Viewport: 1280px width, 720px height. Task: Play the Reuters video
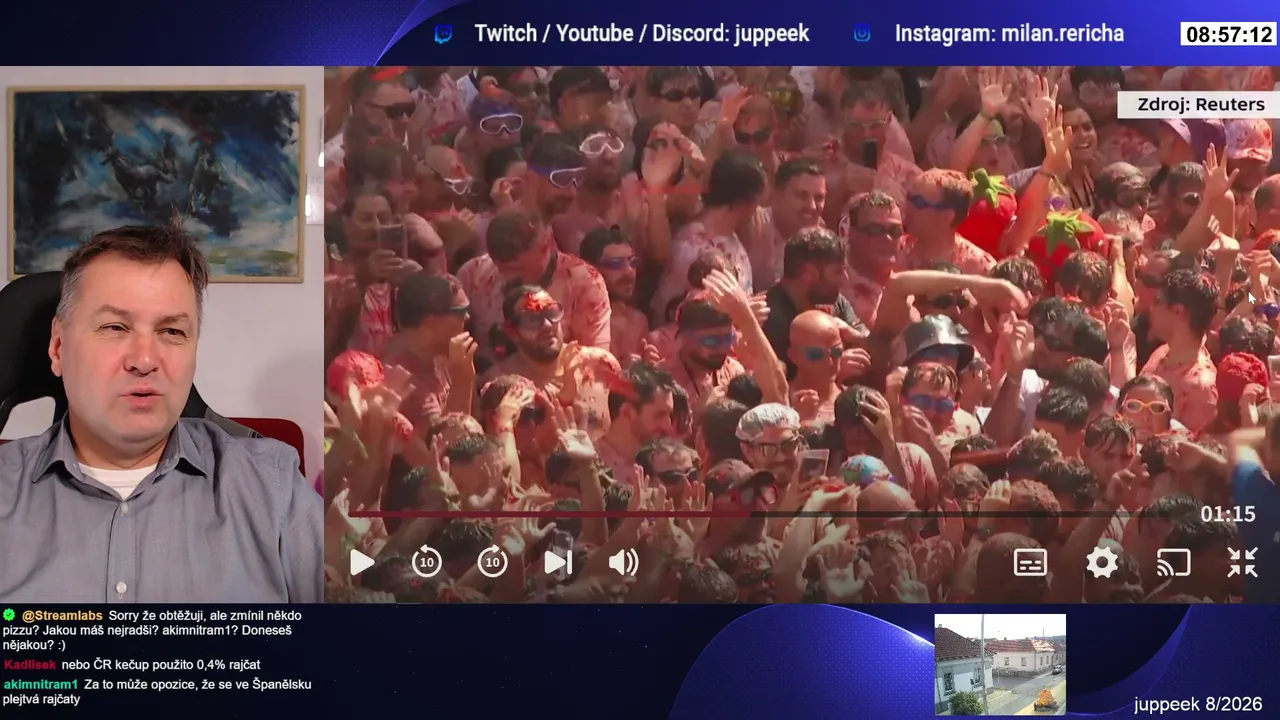point(362,563)
